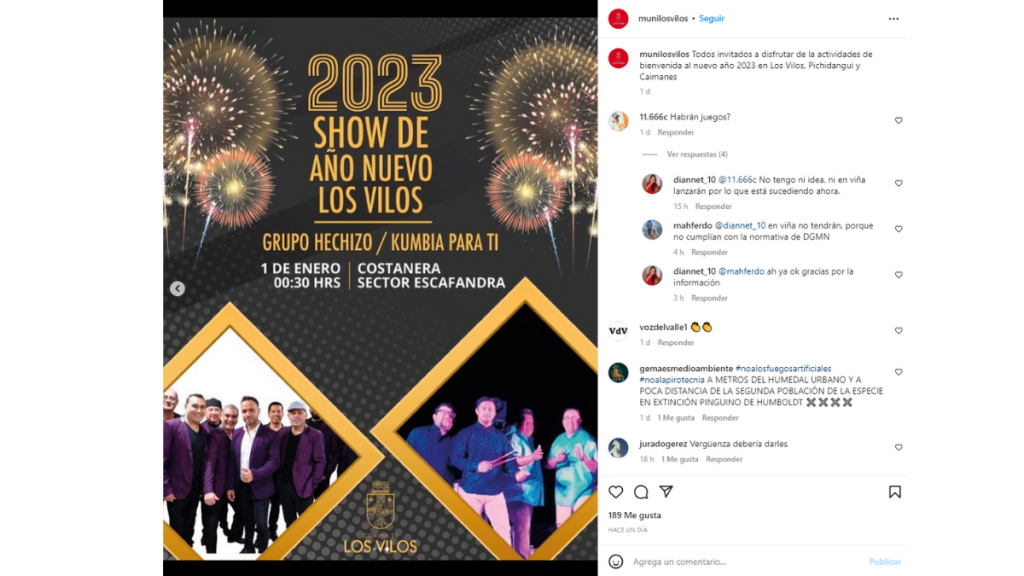Click Seguir to follow munilosvilos
Screen dimensions: 1024x576
(711, 18)
